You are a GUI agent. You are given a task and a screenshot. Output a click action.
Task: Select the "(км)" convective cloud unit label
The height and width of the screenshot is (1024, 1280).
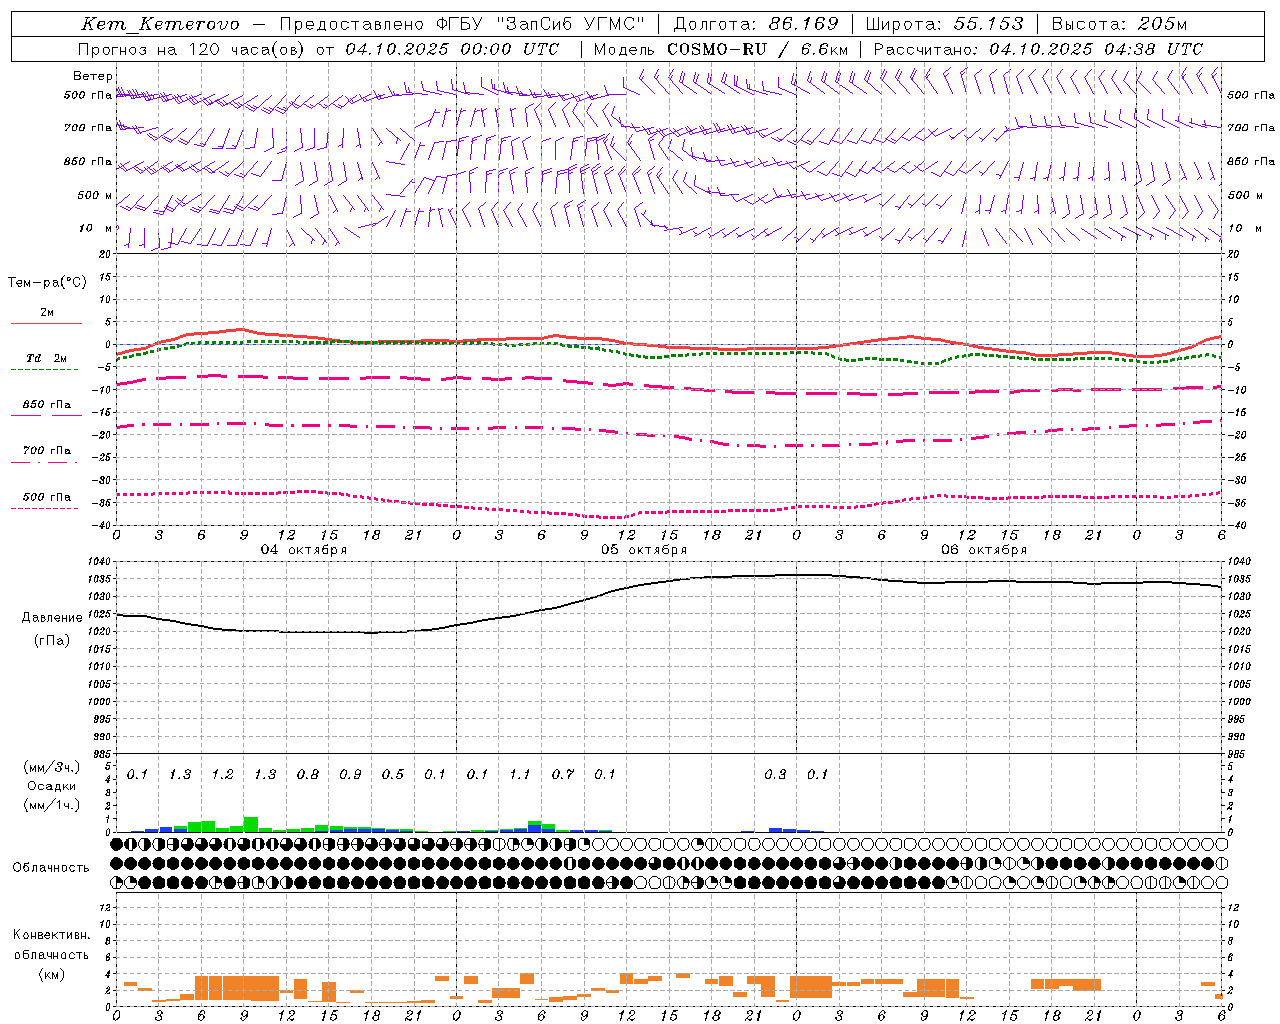pos(51,974)
